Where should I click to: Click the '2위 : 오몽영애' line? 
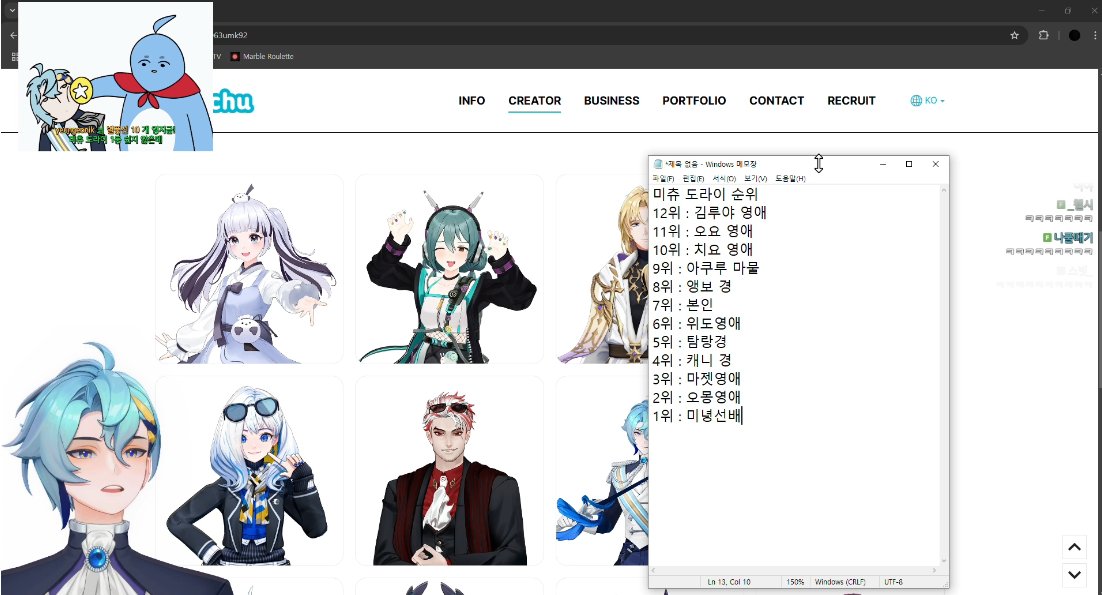tap(696, 397)
